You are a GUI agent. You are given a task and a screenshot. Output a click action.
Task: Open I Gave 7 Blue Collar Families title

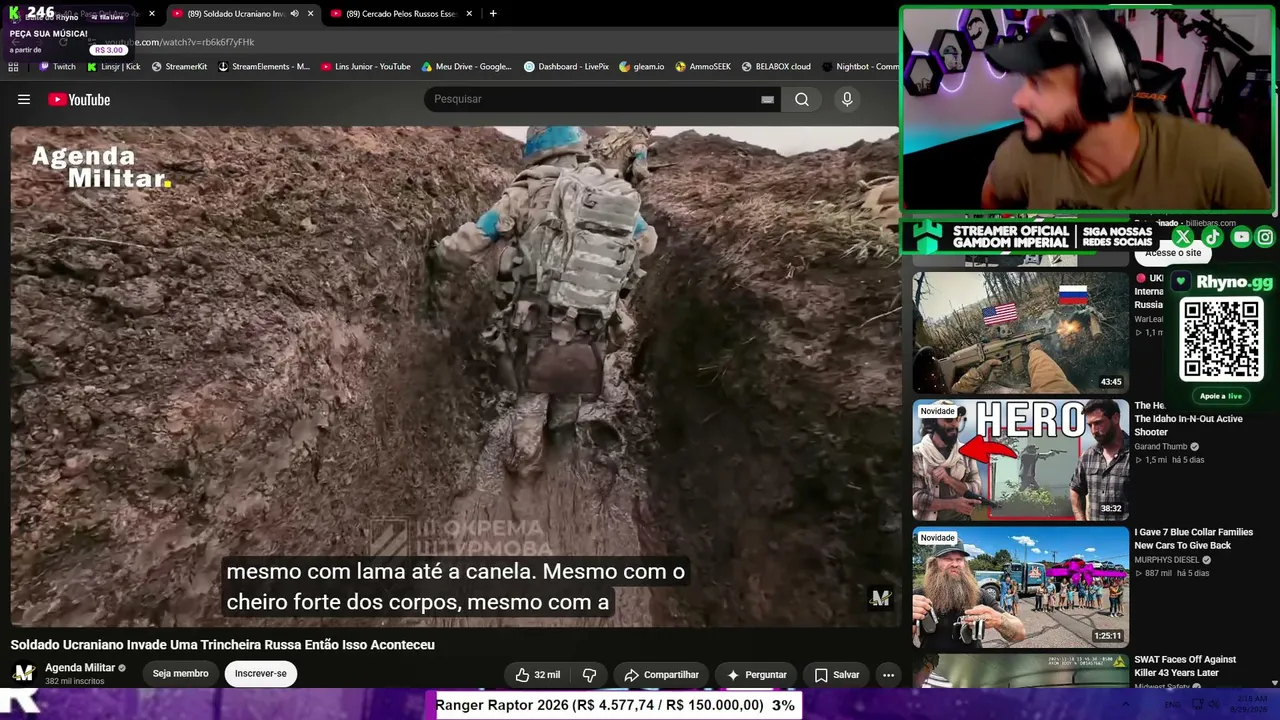click(x=1193, y=539)
